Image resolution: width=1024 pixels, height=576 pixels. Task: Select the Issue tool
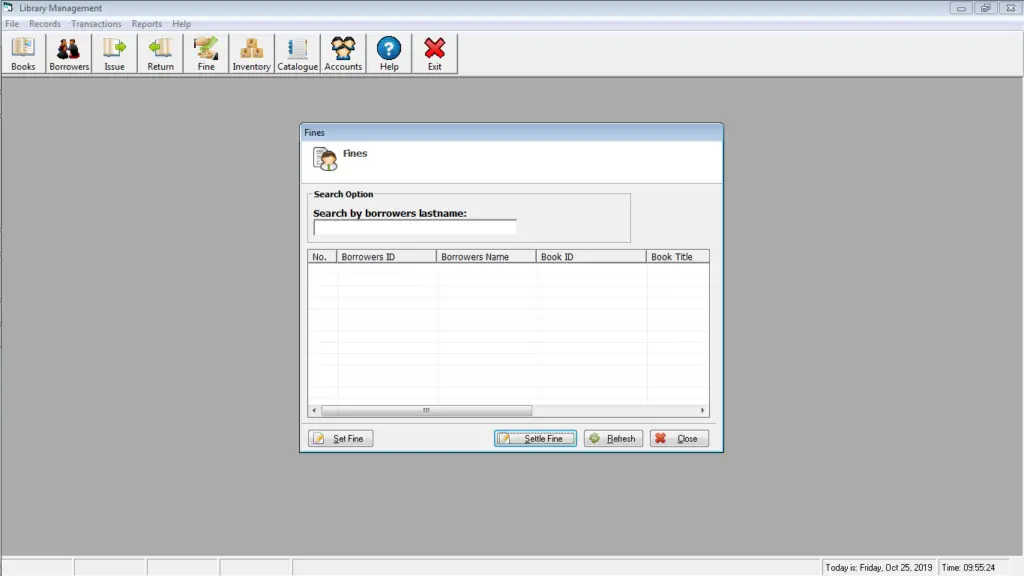114,52
